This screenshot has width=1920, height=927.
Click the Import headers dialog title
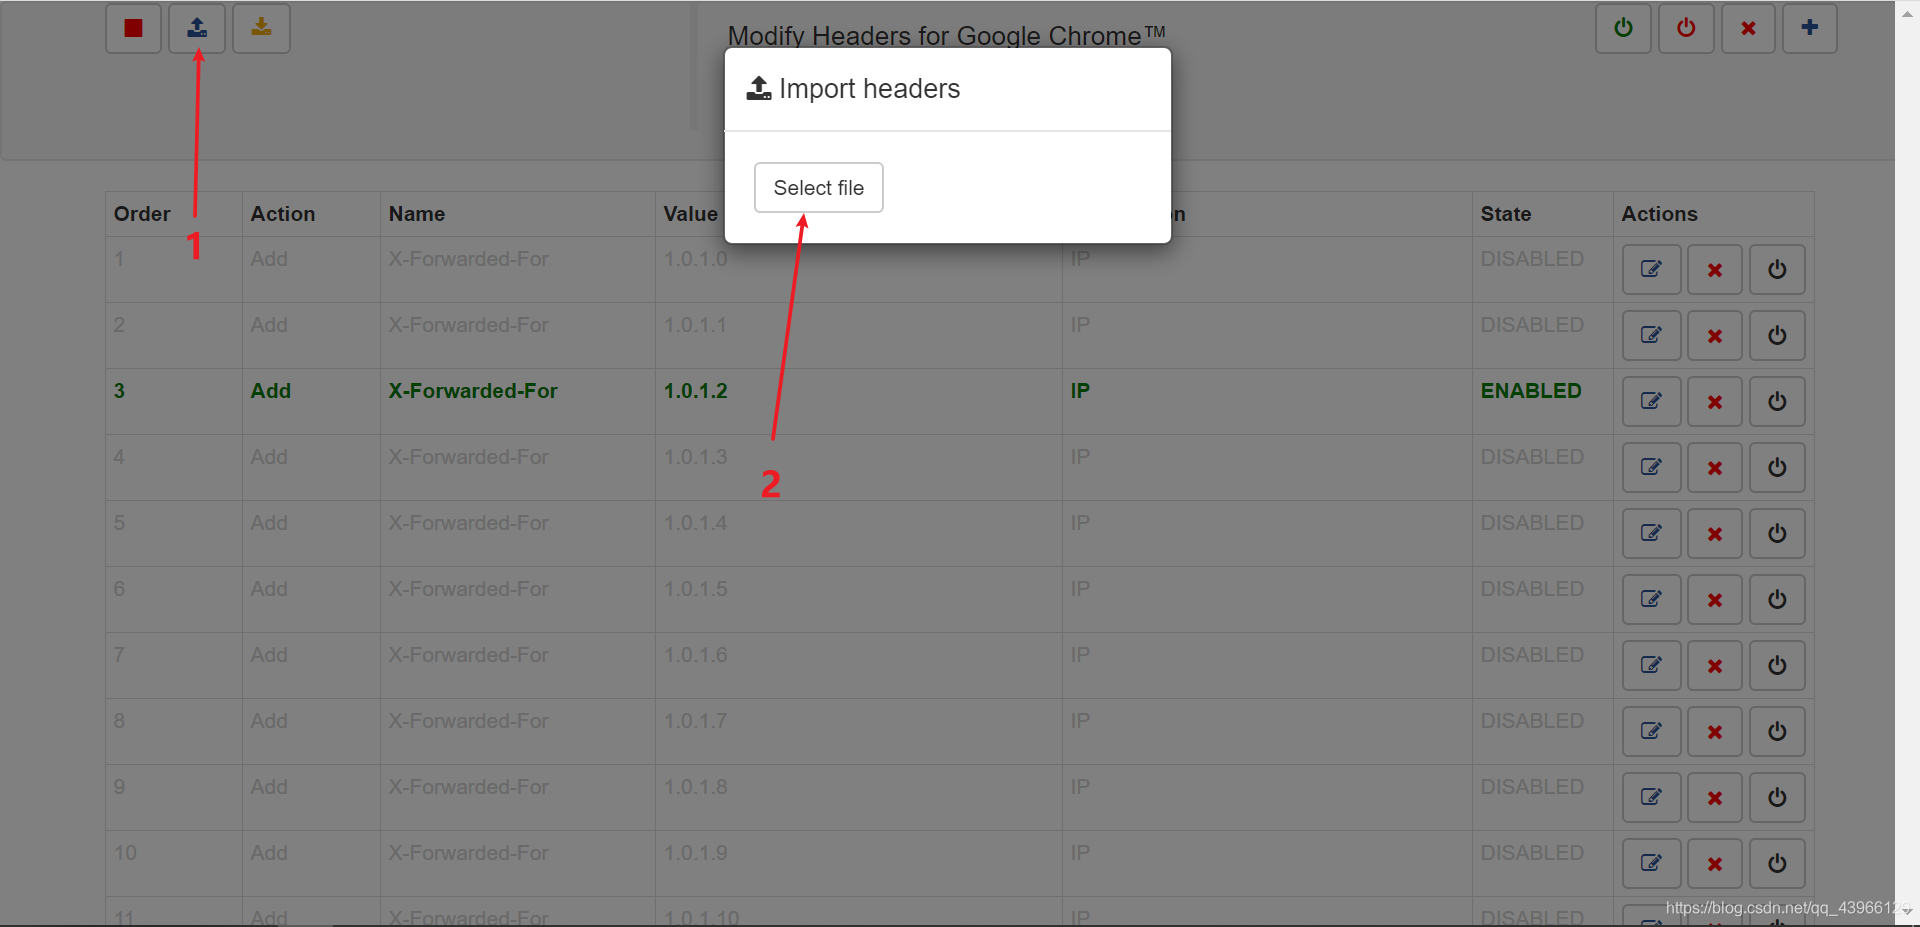tap(869, 89)
